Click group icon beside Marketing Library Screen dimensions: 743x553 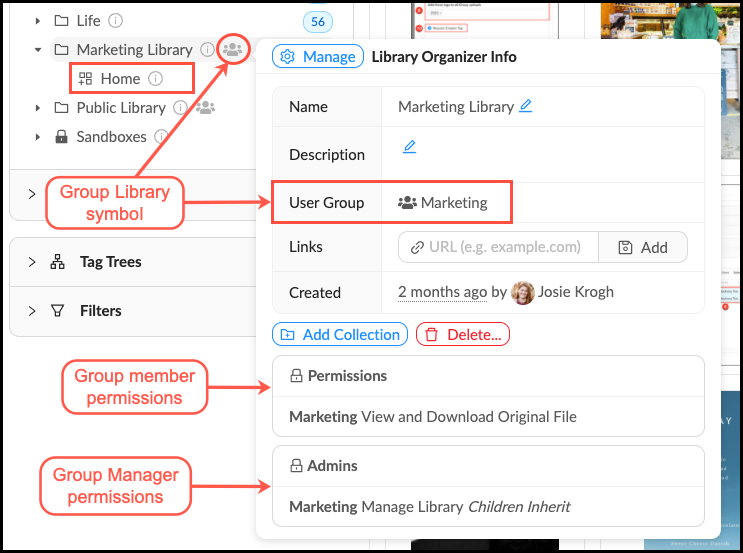point(233,49)
